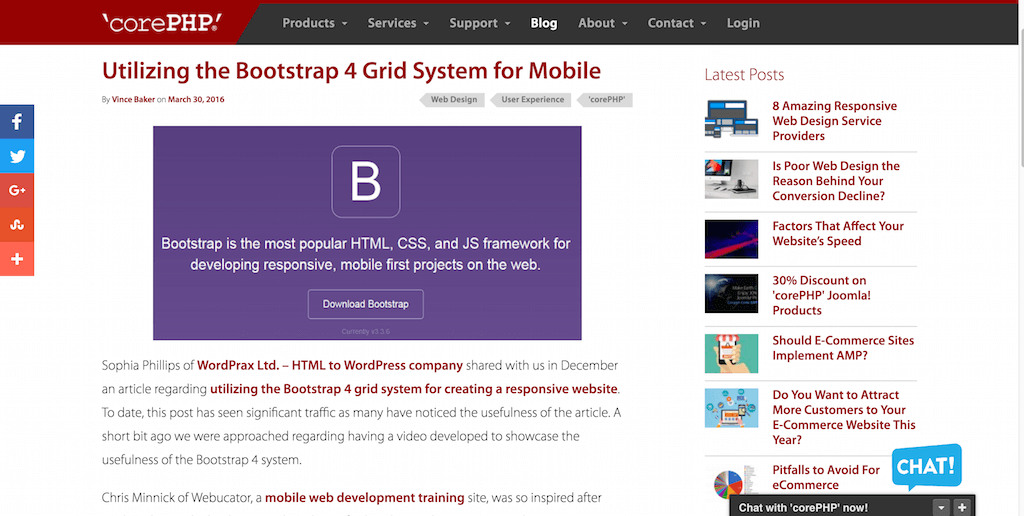Open the Bootstrap 4 grid system article link
The image size is (1024, 516).
(x=413, y=389)
